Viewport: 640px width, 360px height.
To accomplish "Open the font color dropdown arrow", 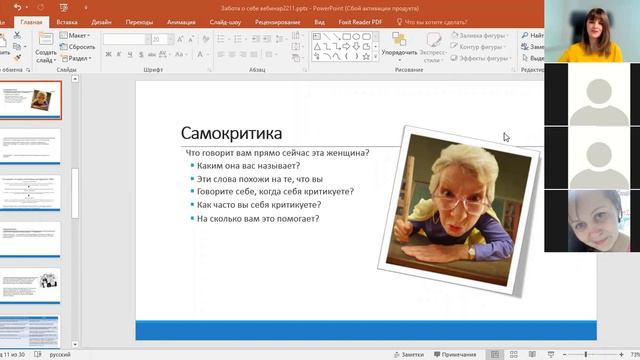I will tap(208, 54).
